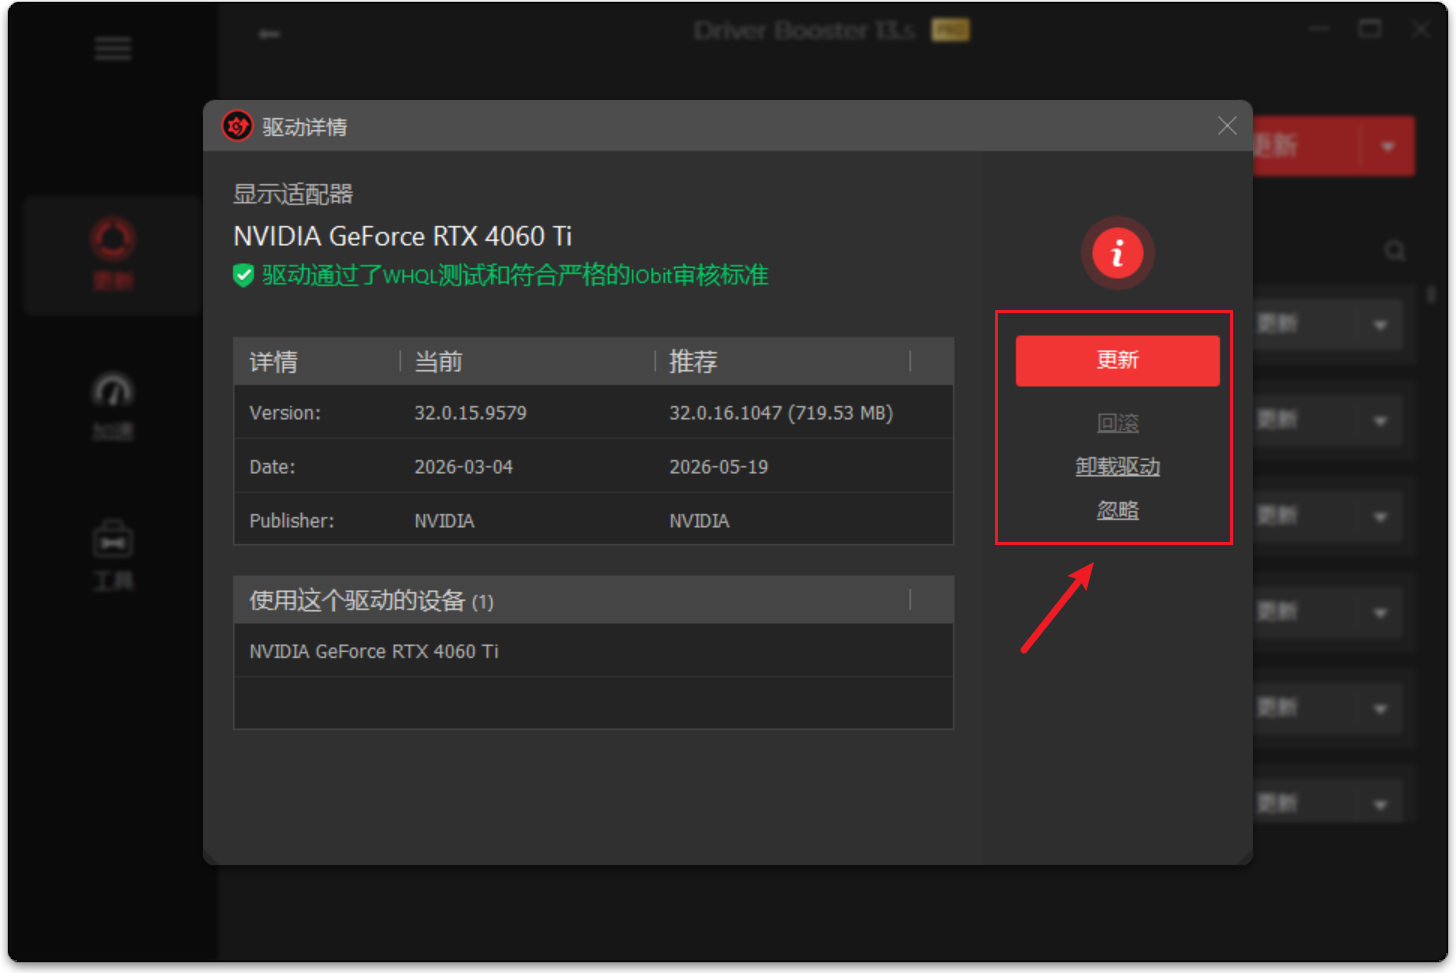Click the red 更新 button in the dialog
This screenshot has width=1456, height=973.
click(x=1117, y=360)
